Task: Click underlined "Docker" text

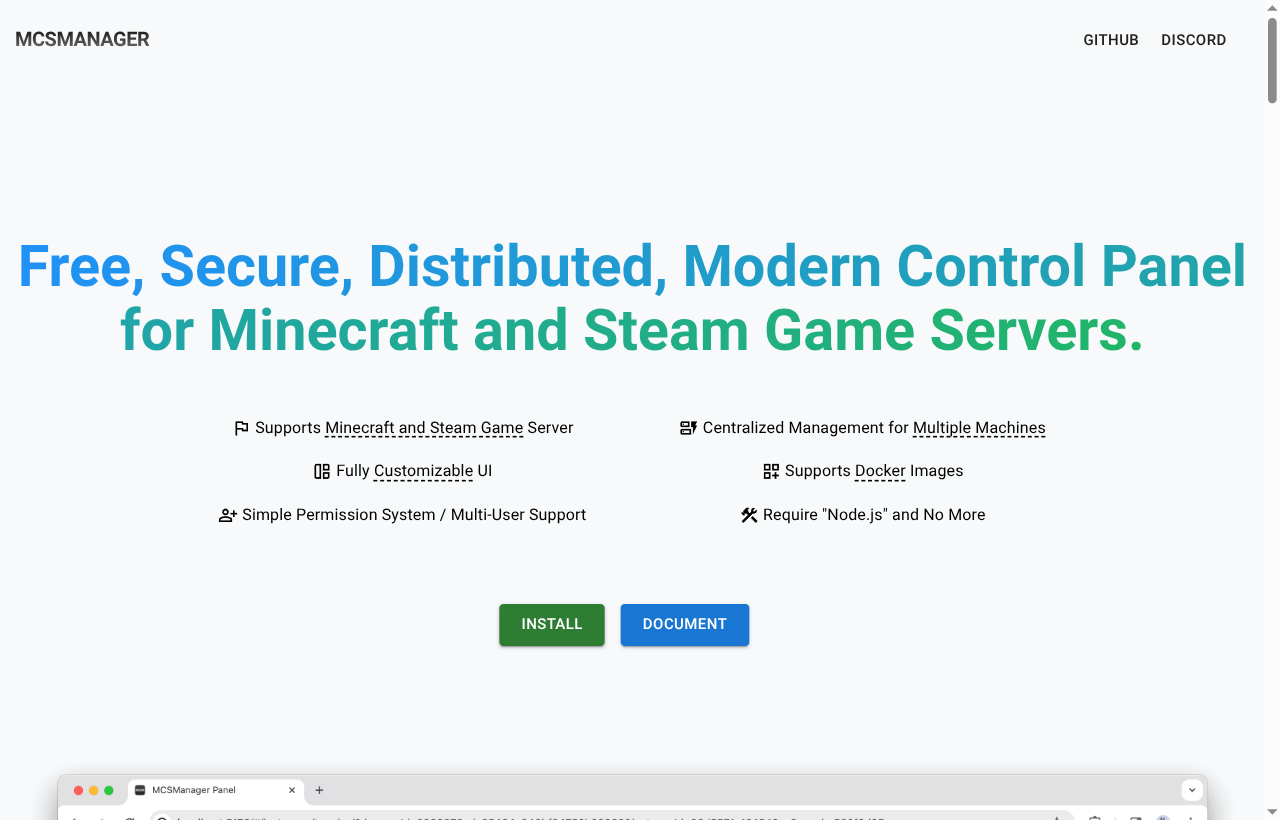Action: tap(880, 471)
